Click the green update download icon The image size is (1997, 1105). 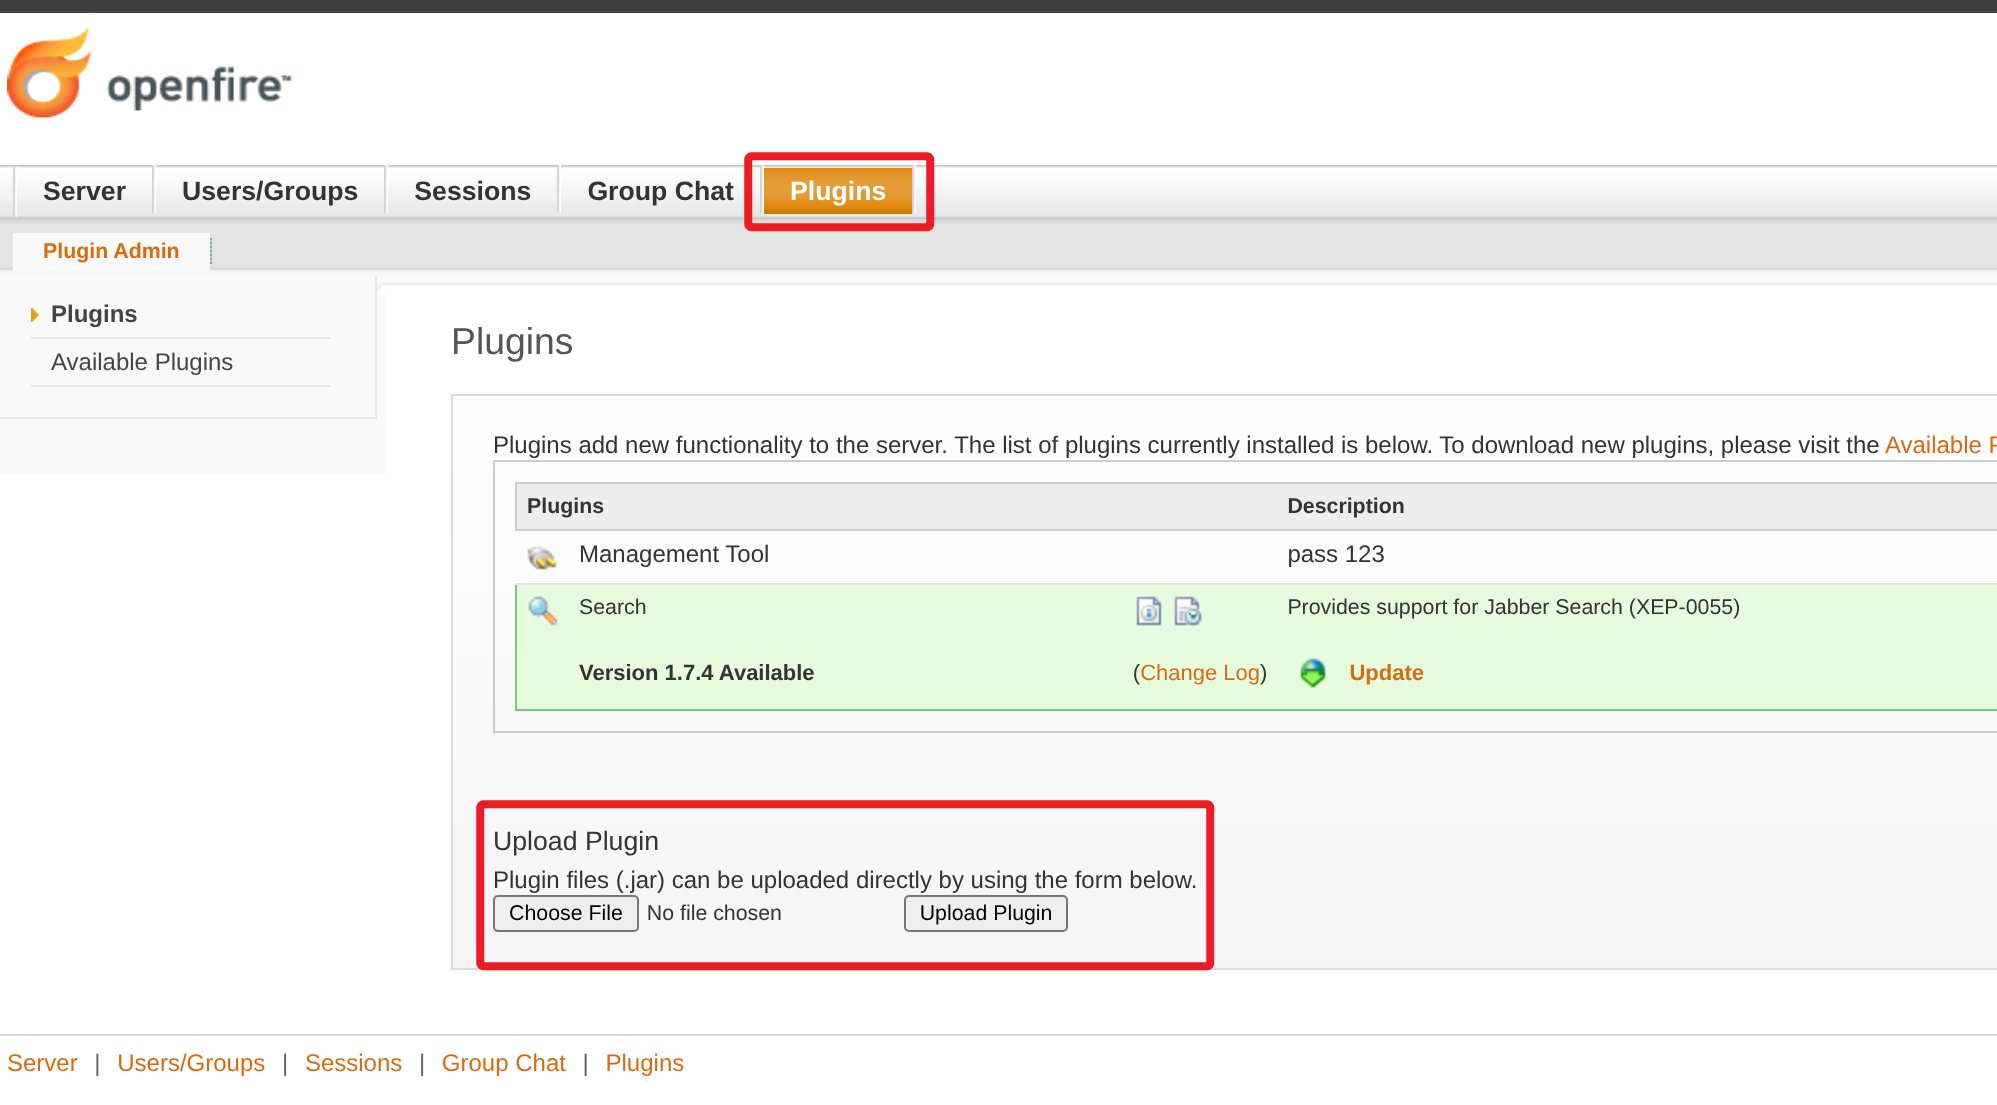pos(1312,673)
